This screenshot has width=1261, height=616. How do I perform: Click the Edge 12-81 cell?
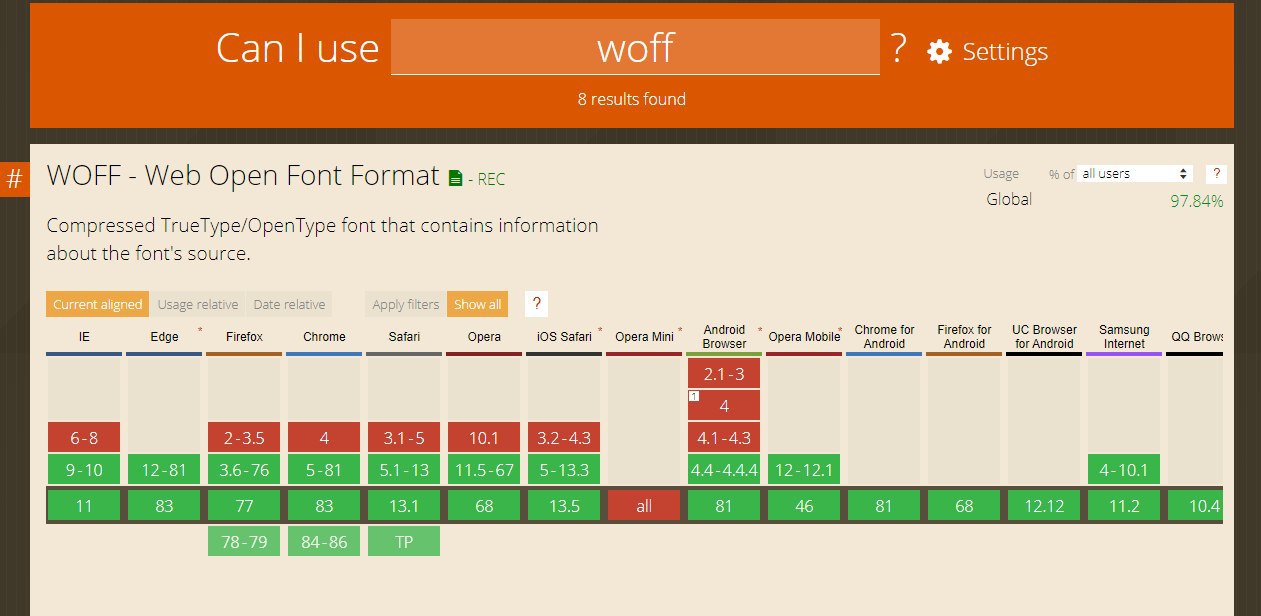point(164,469)
